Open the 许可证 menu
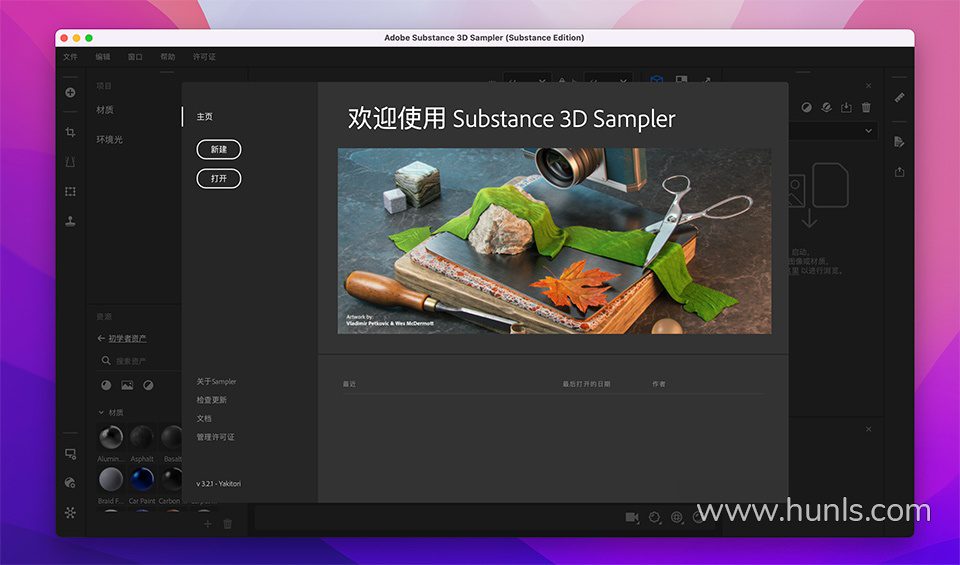This screenshot has height=565, width=960. click(x=204, y=56)
